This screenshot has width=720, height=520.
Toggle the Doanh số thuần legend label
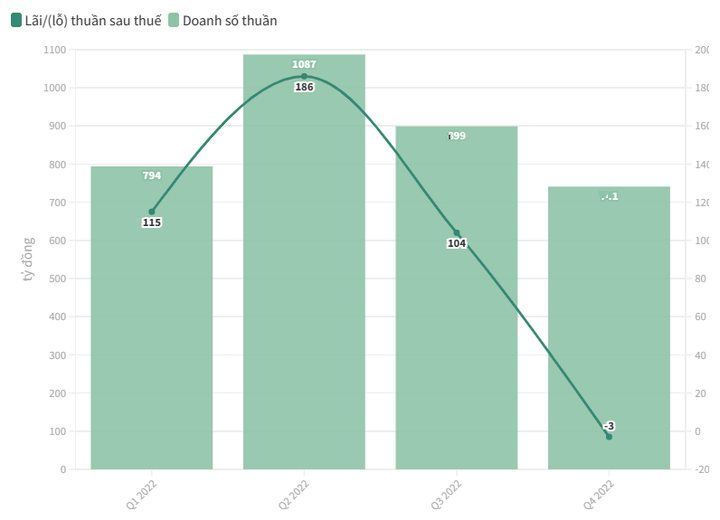click(230, 20)
